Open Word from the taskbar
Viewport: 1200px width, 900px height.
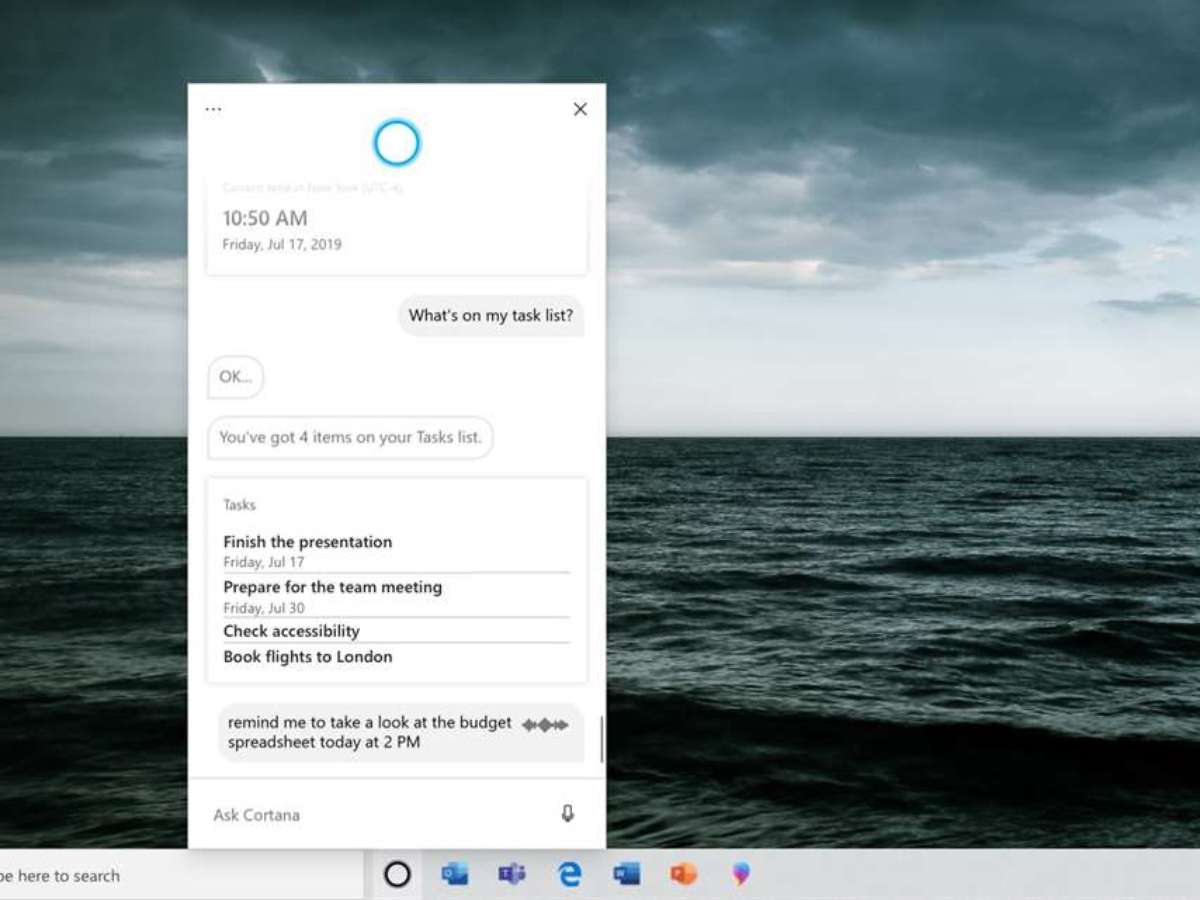pyautogui.click(x=627, y=875)
